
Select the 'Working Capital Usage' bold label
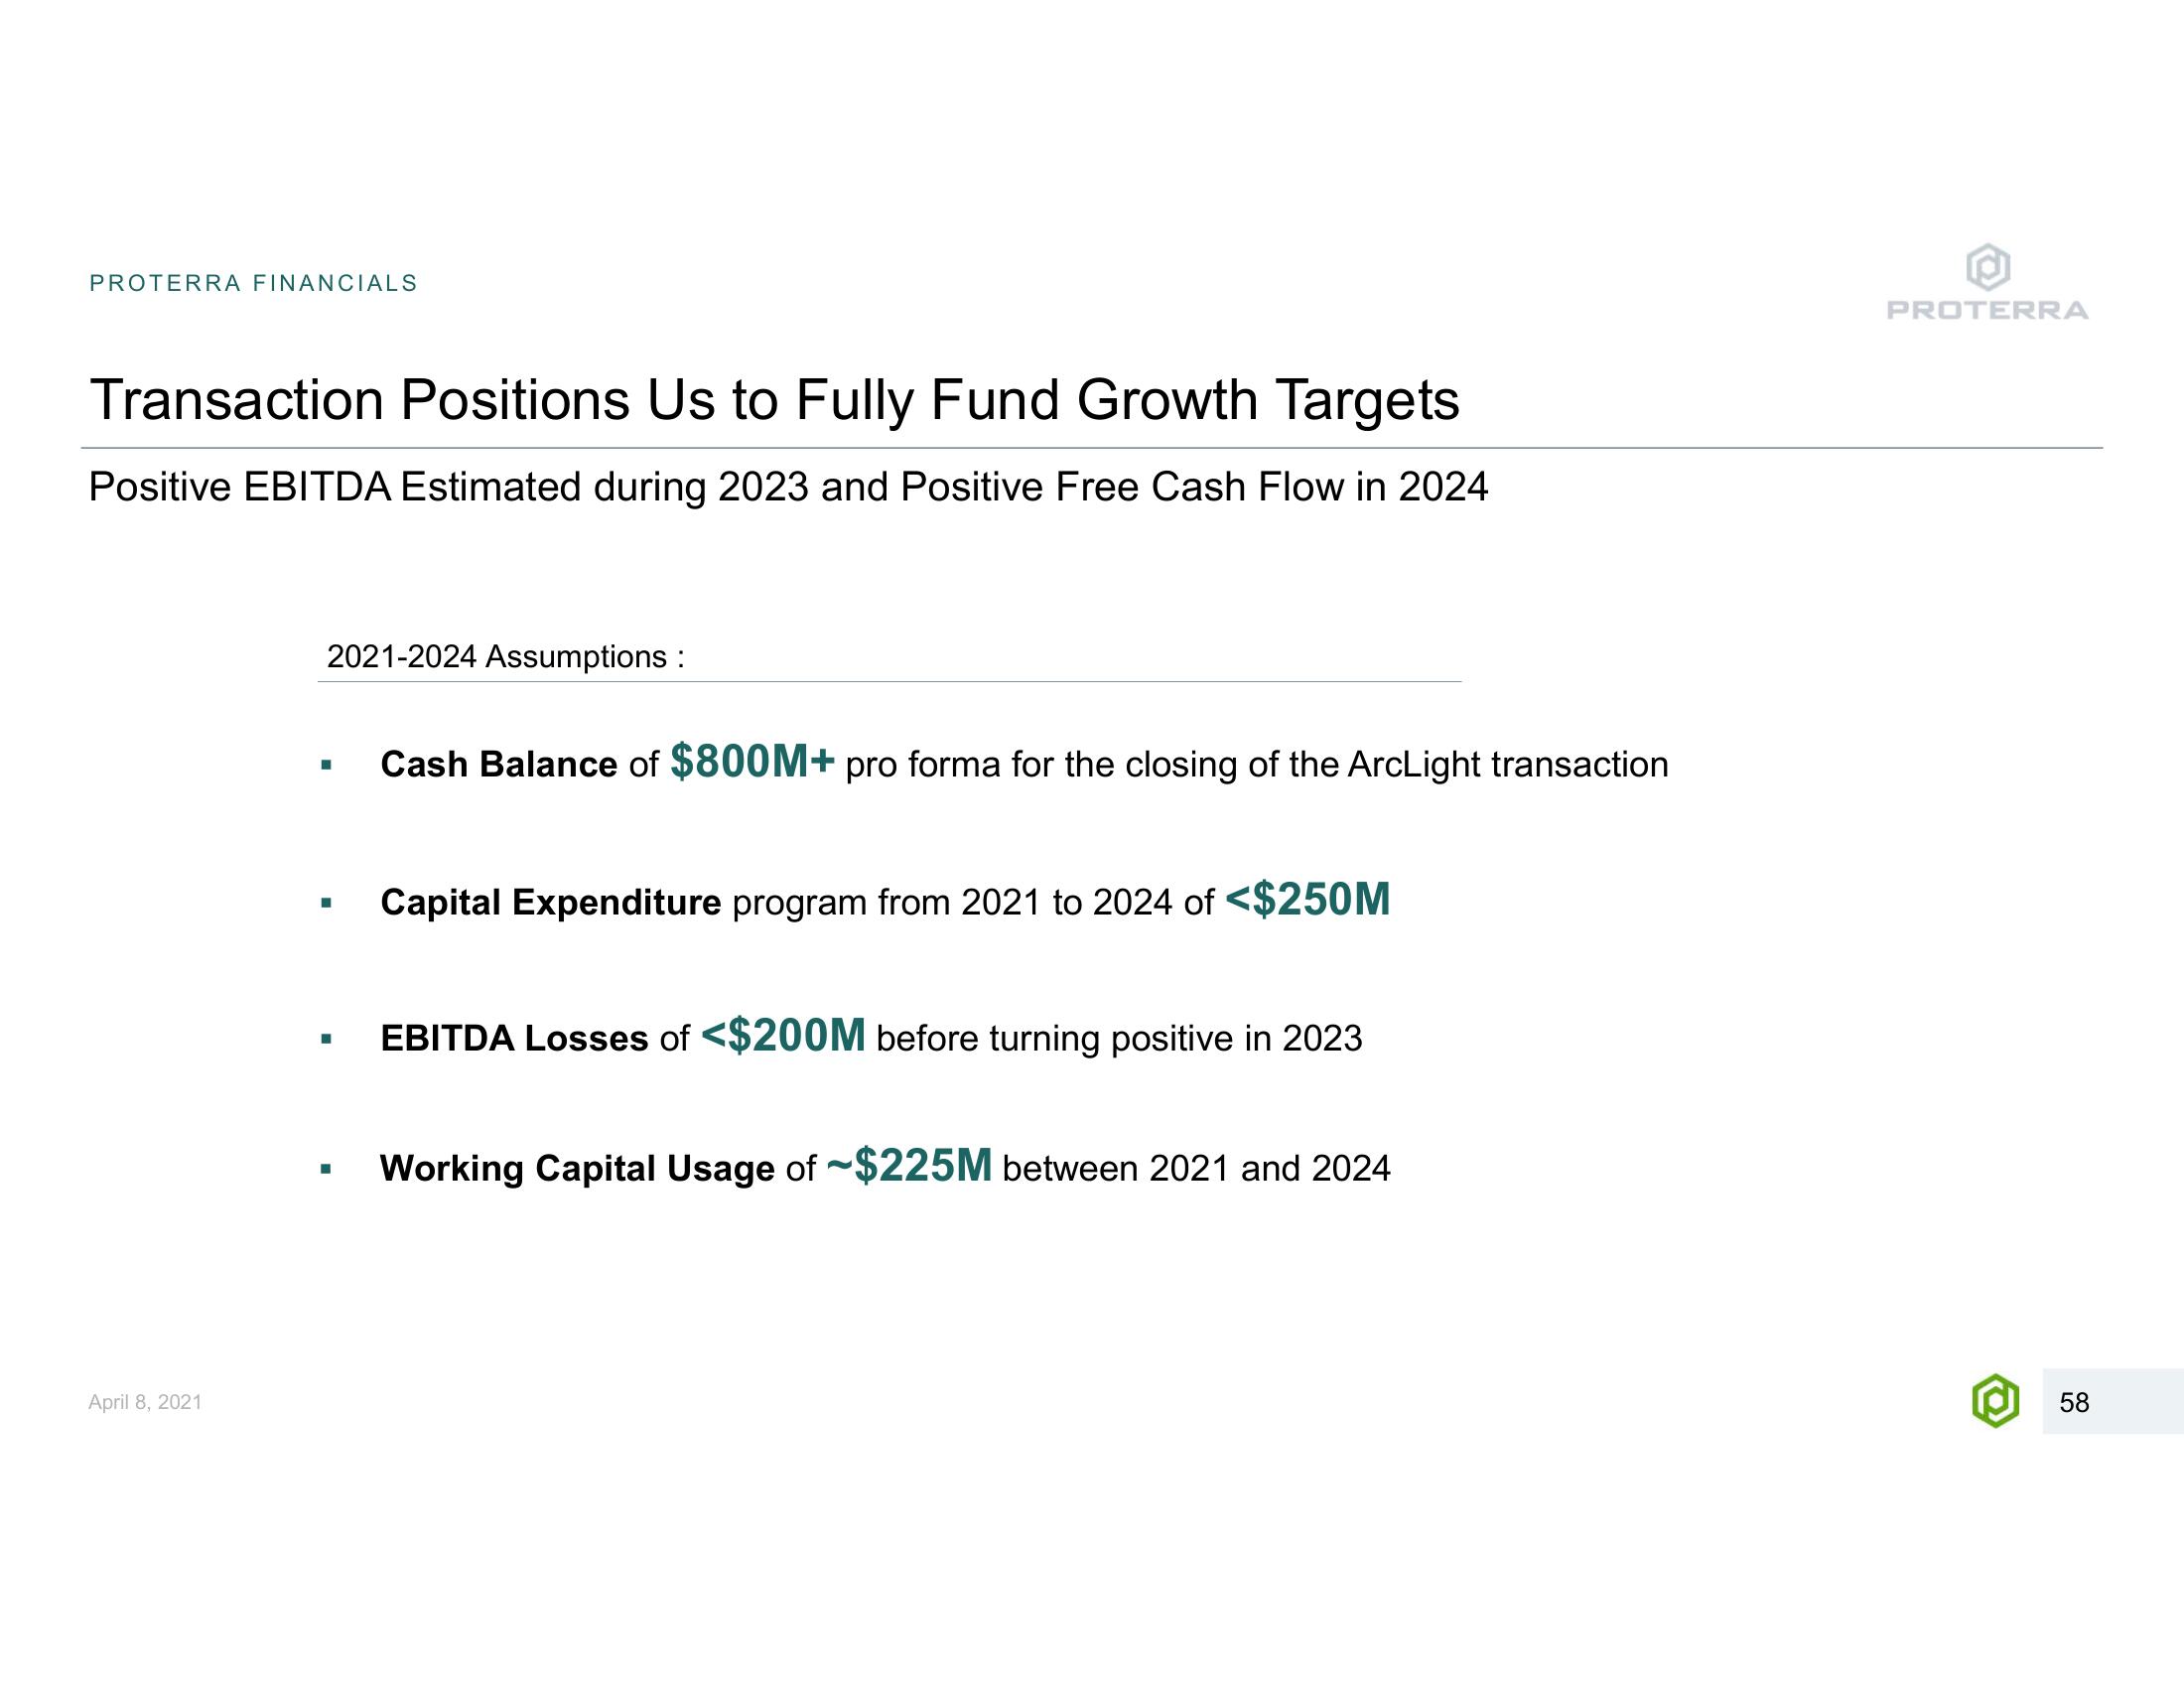click(x=577, y=1169)
